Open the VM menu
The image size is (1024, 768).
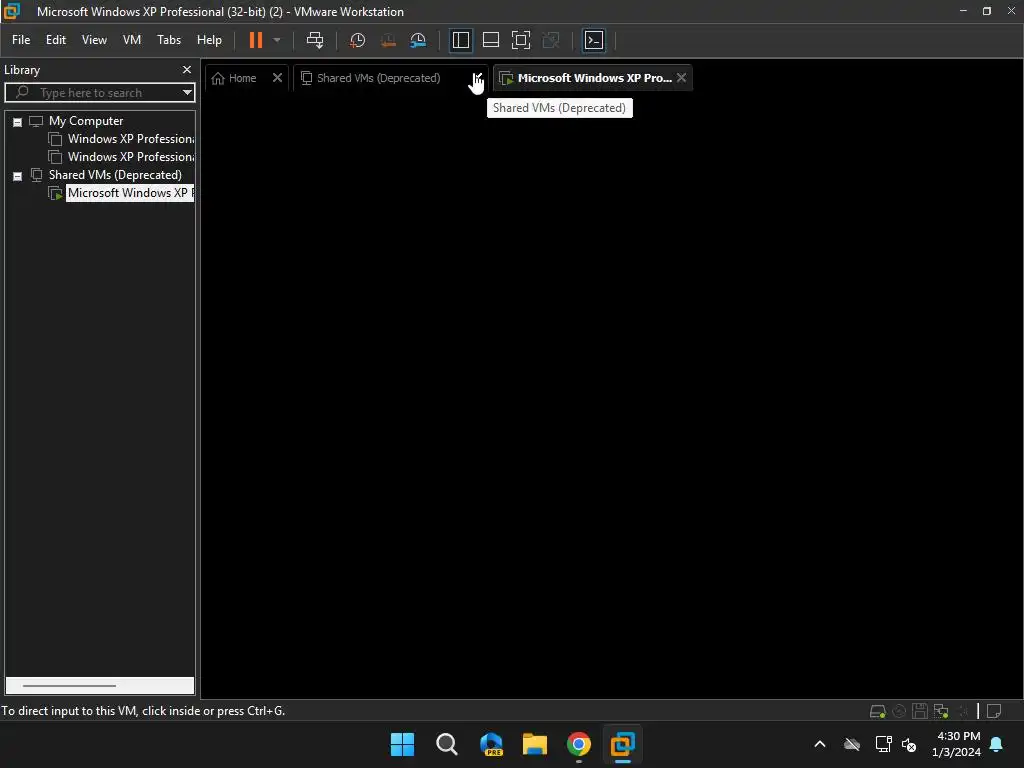pos(132,40)
